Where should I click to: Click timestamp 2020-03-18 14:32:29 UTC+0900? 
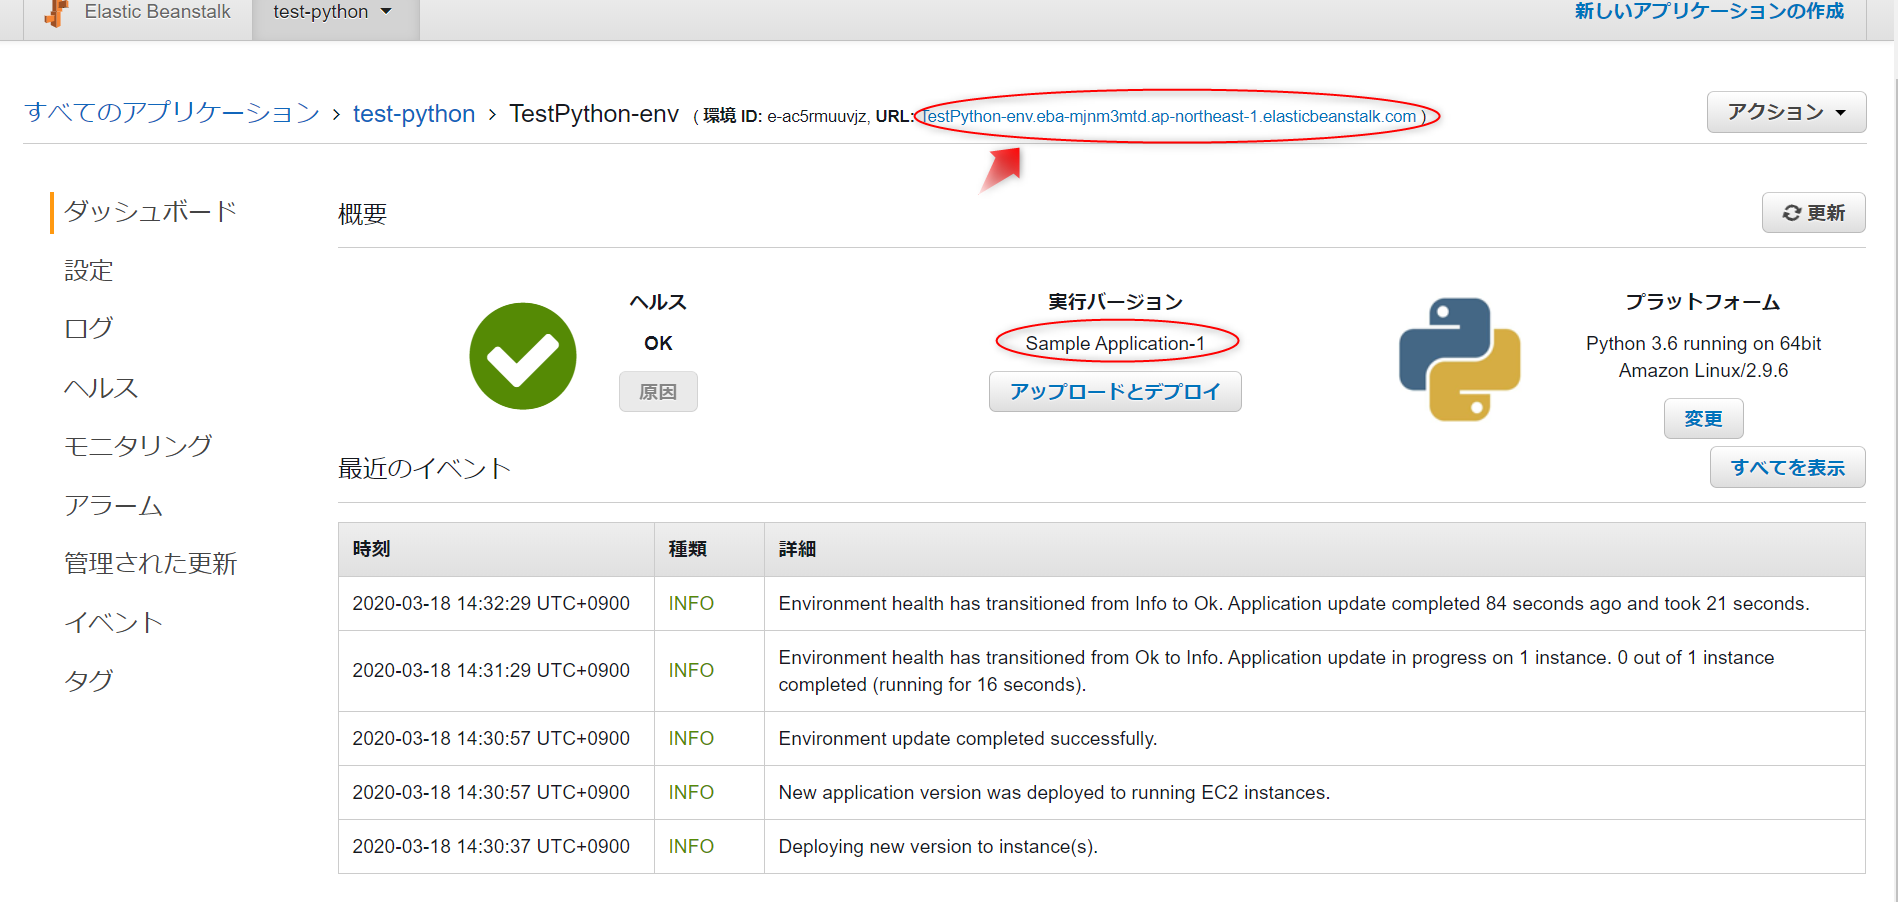[x=491, y=603]
